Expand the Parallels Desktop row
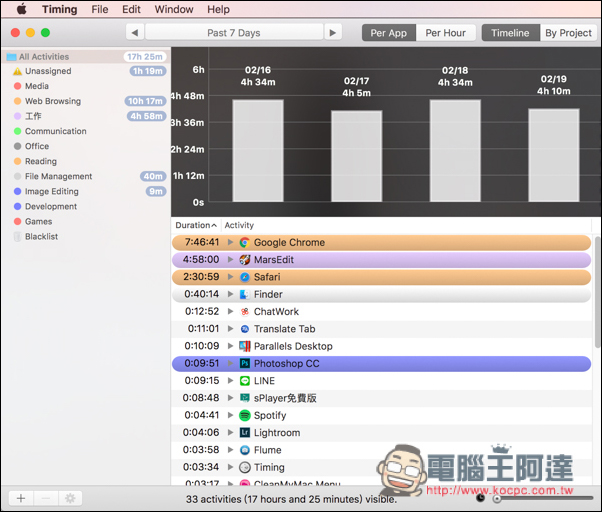This screenshot has height=512, width=602. (230, 347)
